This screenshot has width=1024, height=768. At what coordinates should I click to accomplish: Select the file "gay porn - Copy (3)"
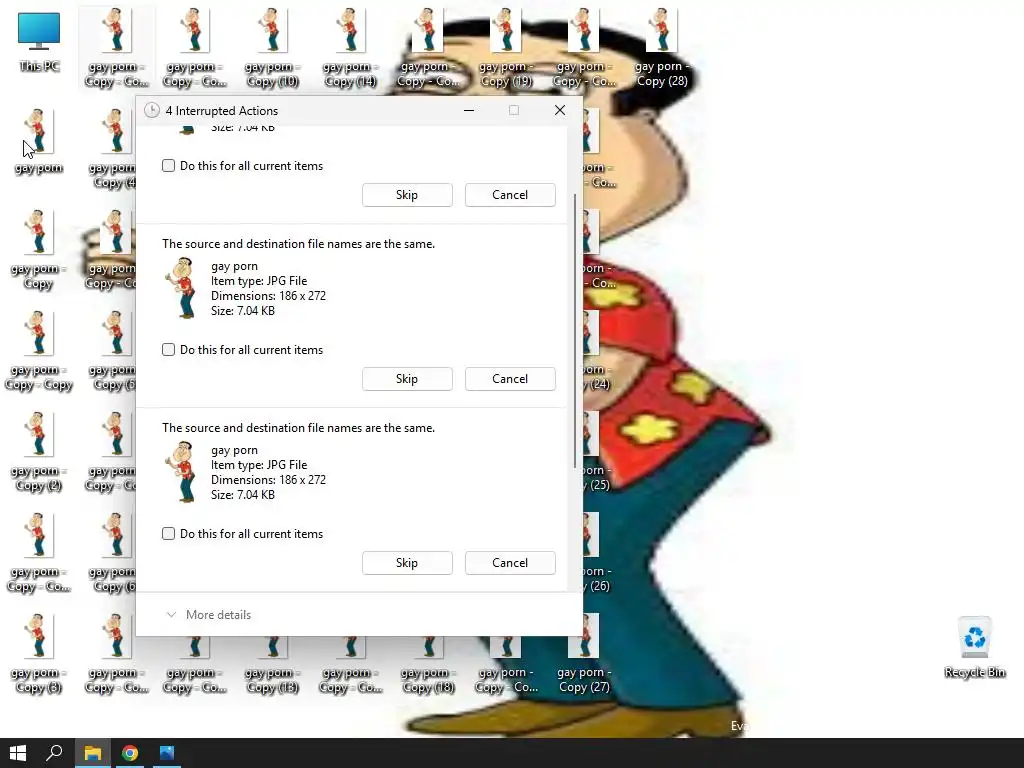point(38,654)
